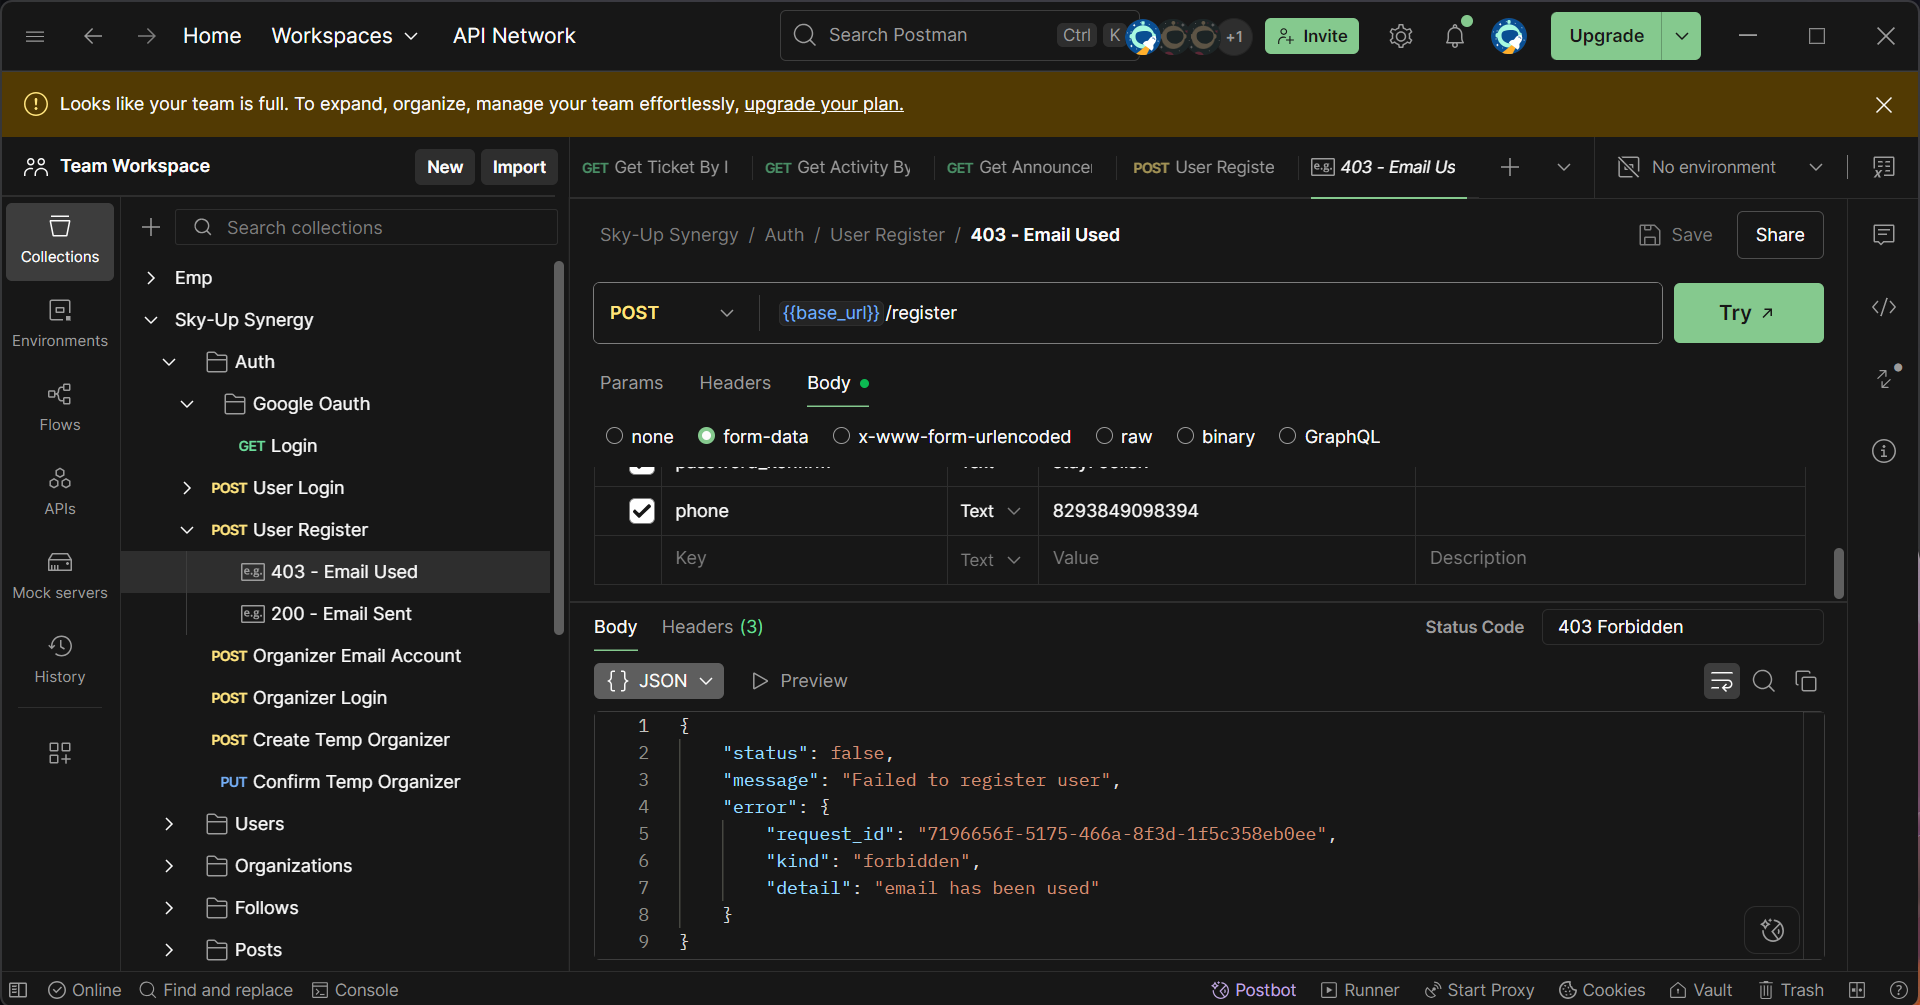Open Postbot in the status bar

point(1254,990)
